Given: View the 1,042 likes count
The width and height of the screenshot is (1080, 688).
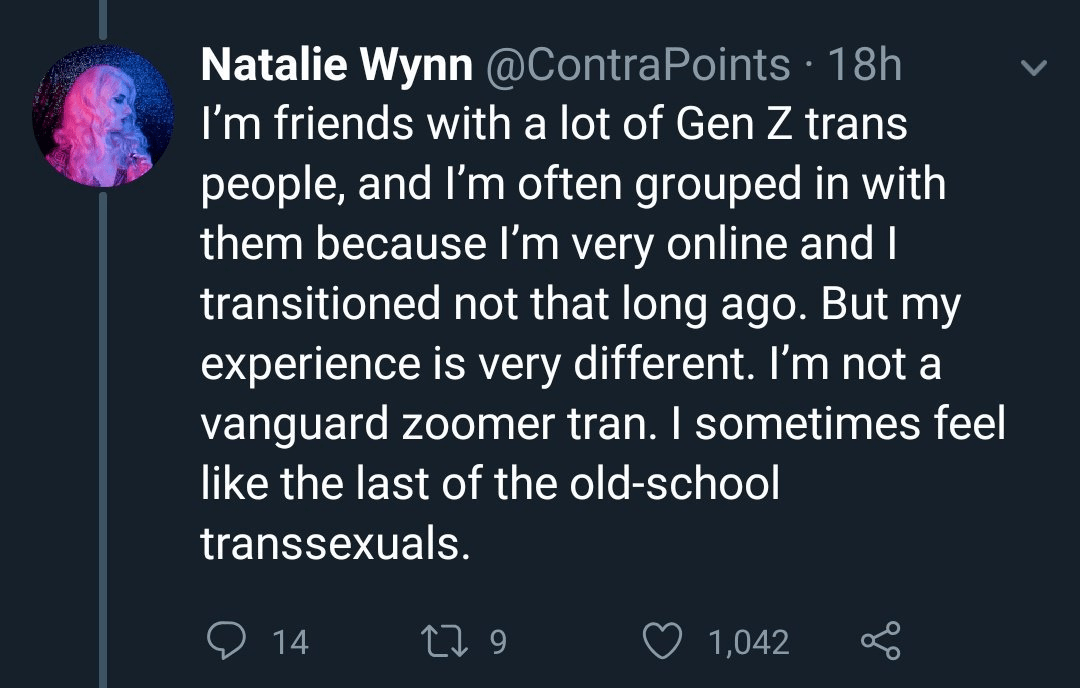Looking at the screenshot, I should click(749, 642).
